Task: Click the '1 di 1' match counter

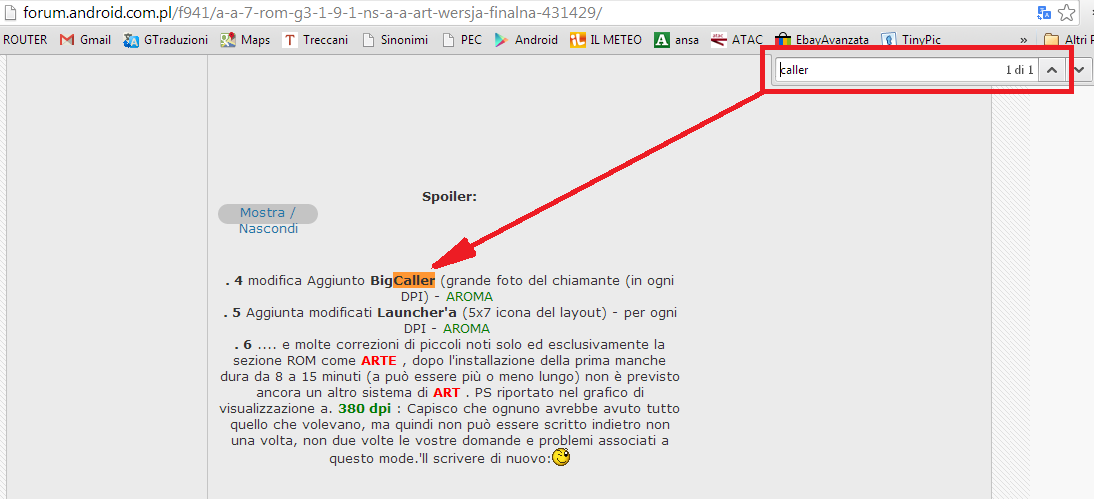Action: point(1019,70)
